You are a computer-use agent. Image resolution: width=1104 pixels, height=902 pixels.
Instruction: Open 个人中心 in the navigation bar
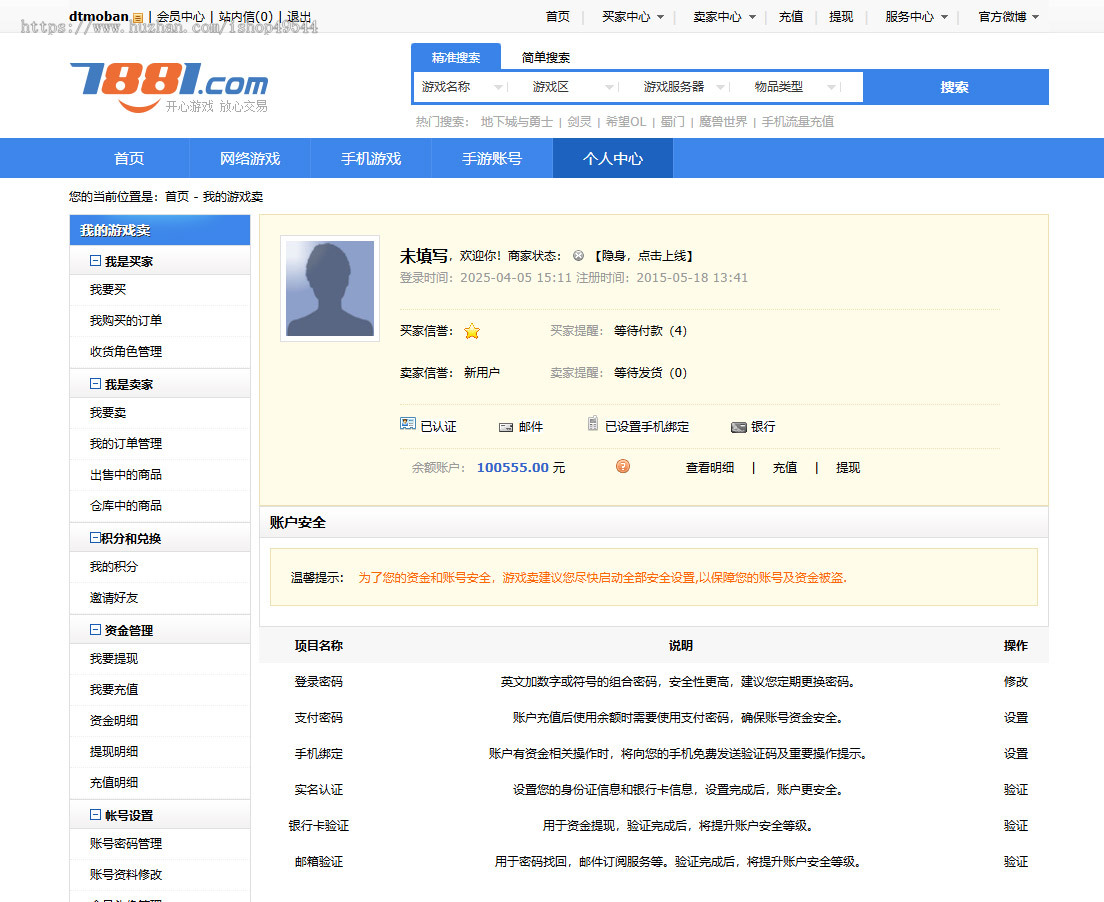pos(613,158)
